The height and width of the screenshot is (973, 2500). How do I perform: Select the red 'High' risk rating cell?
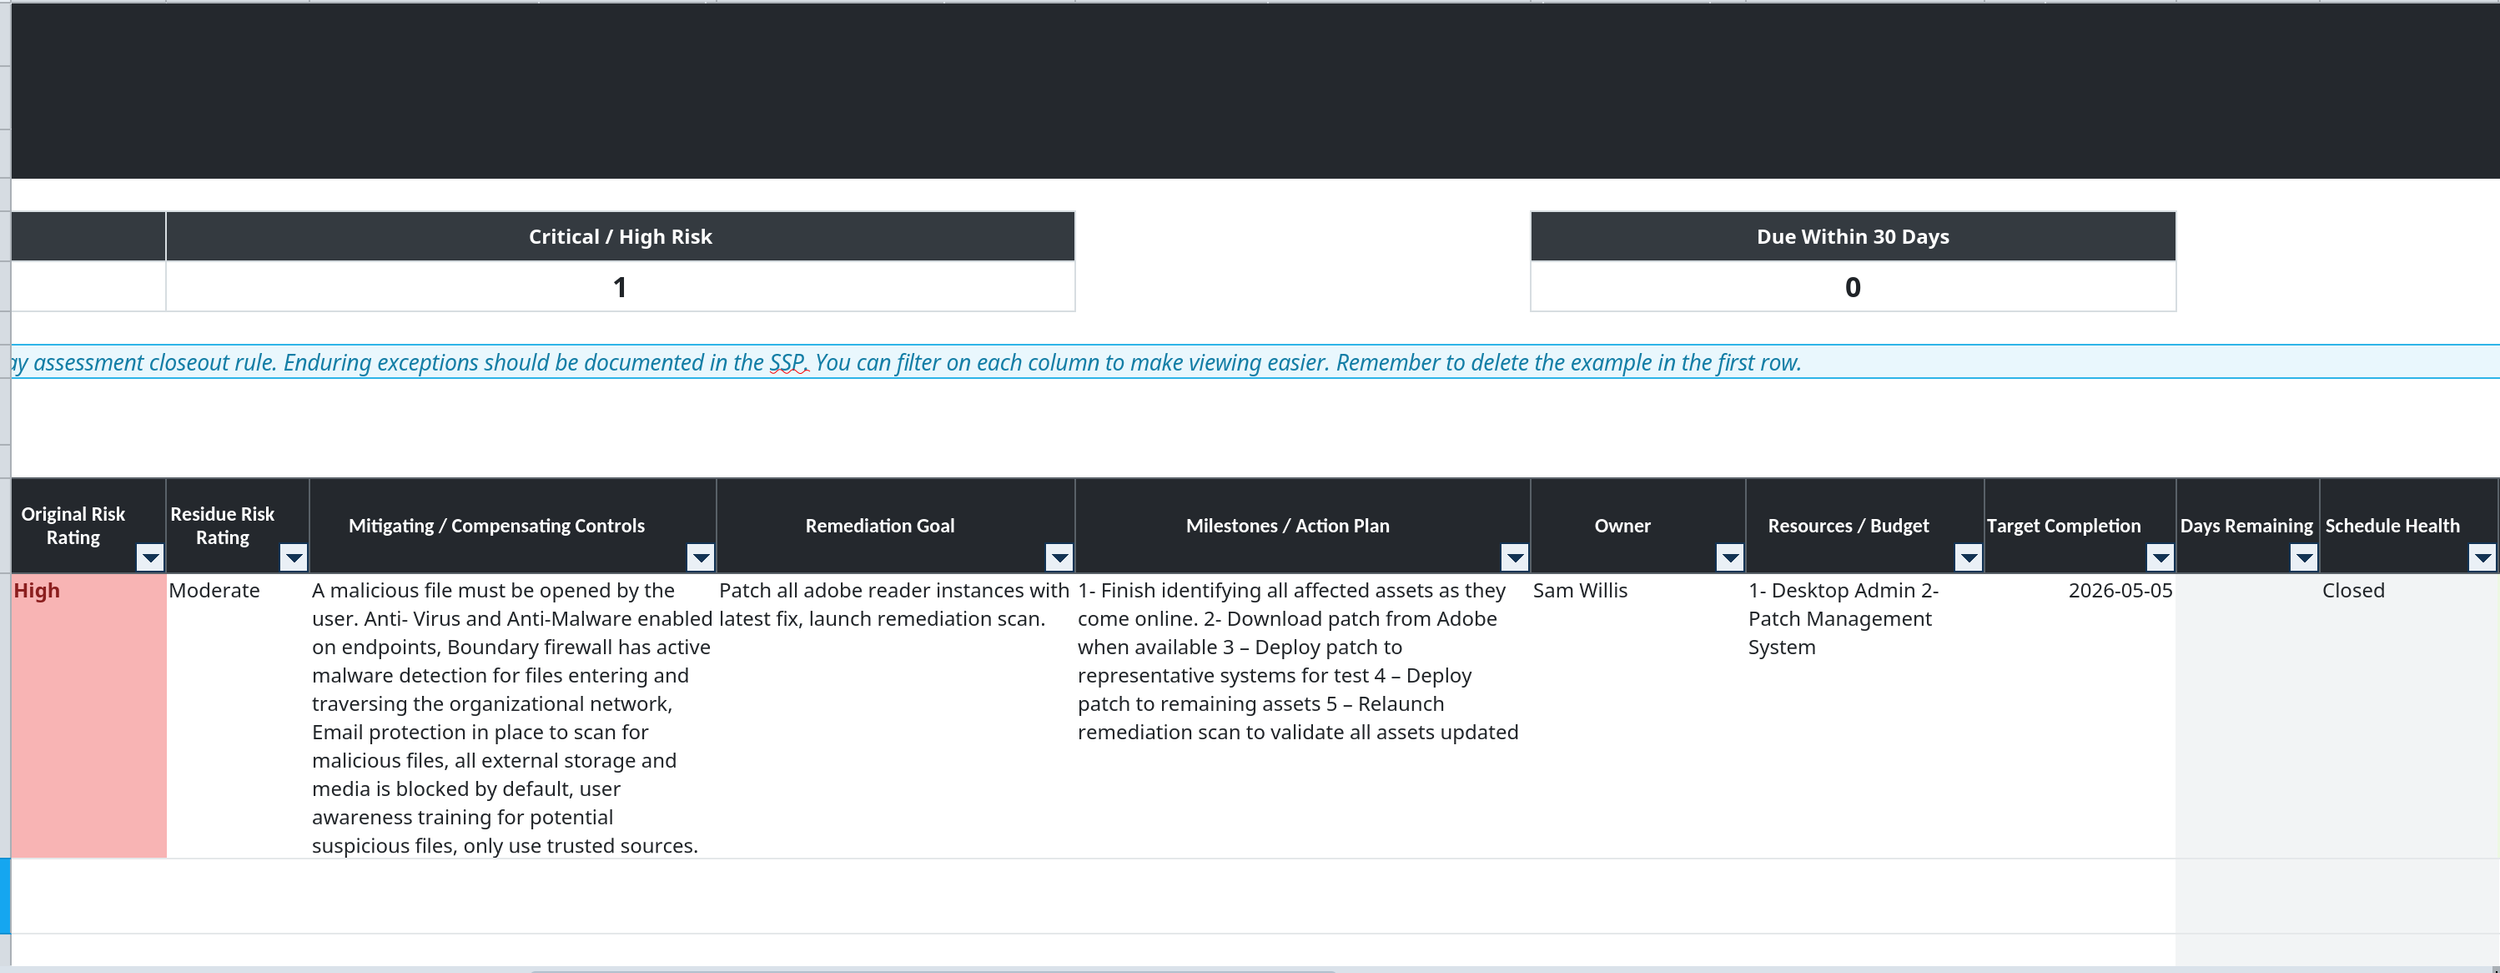[89, 716]
